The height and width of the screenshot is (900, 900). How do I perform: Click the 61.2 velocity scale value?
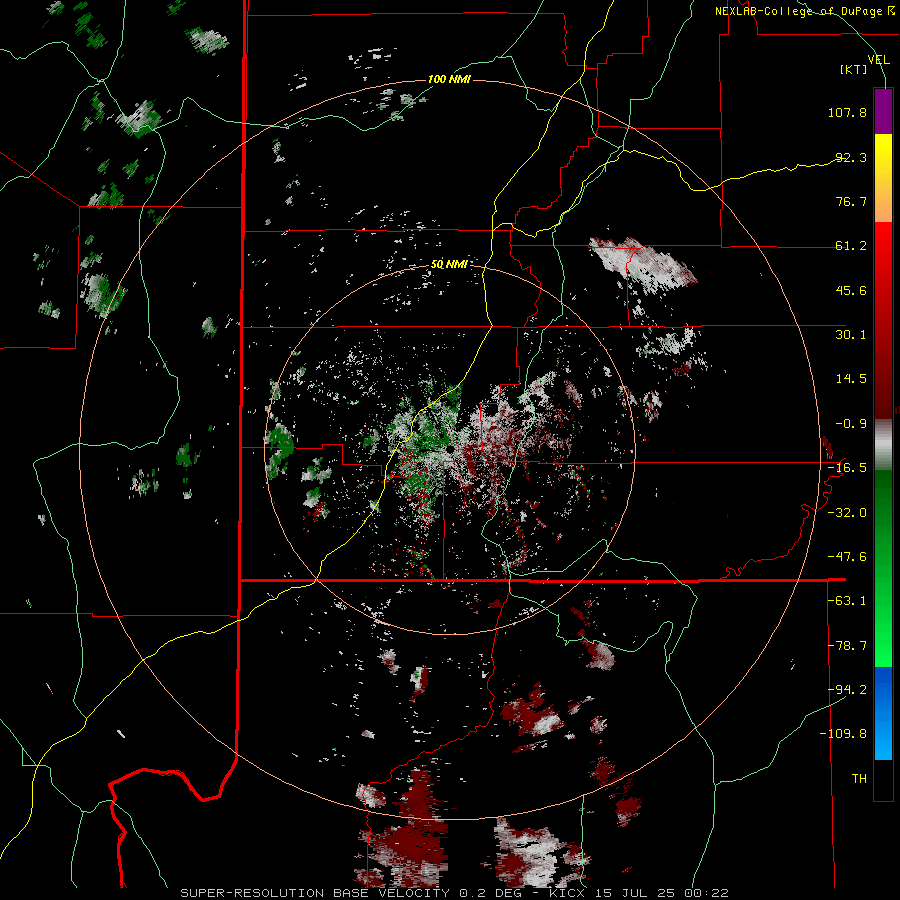coord(851,246)
